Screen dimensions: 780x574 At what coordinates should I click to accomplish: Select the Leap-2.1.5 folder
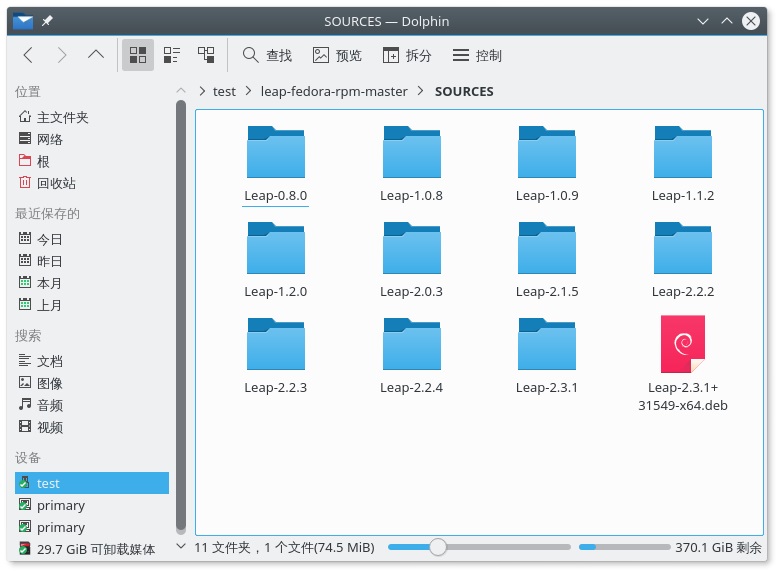tap(547, 260)
